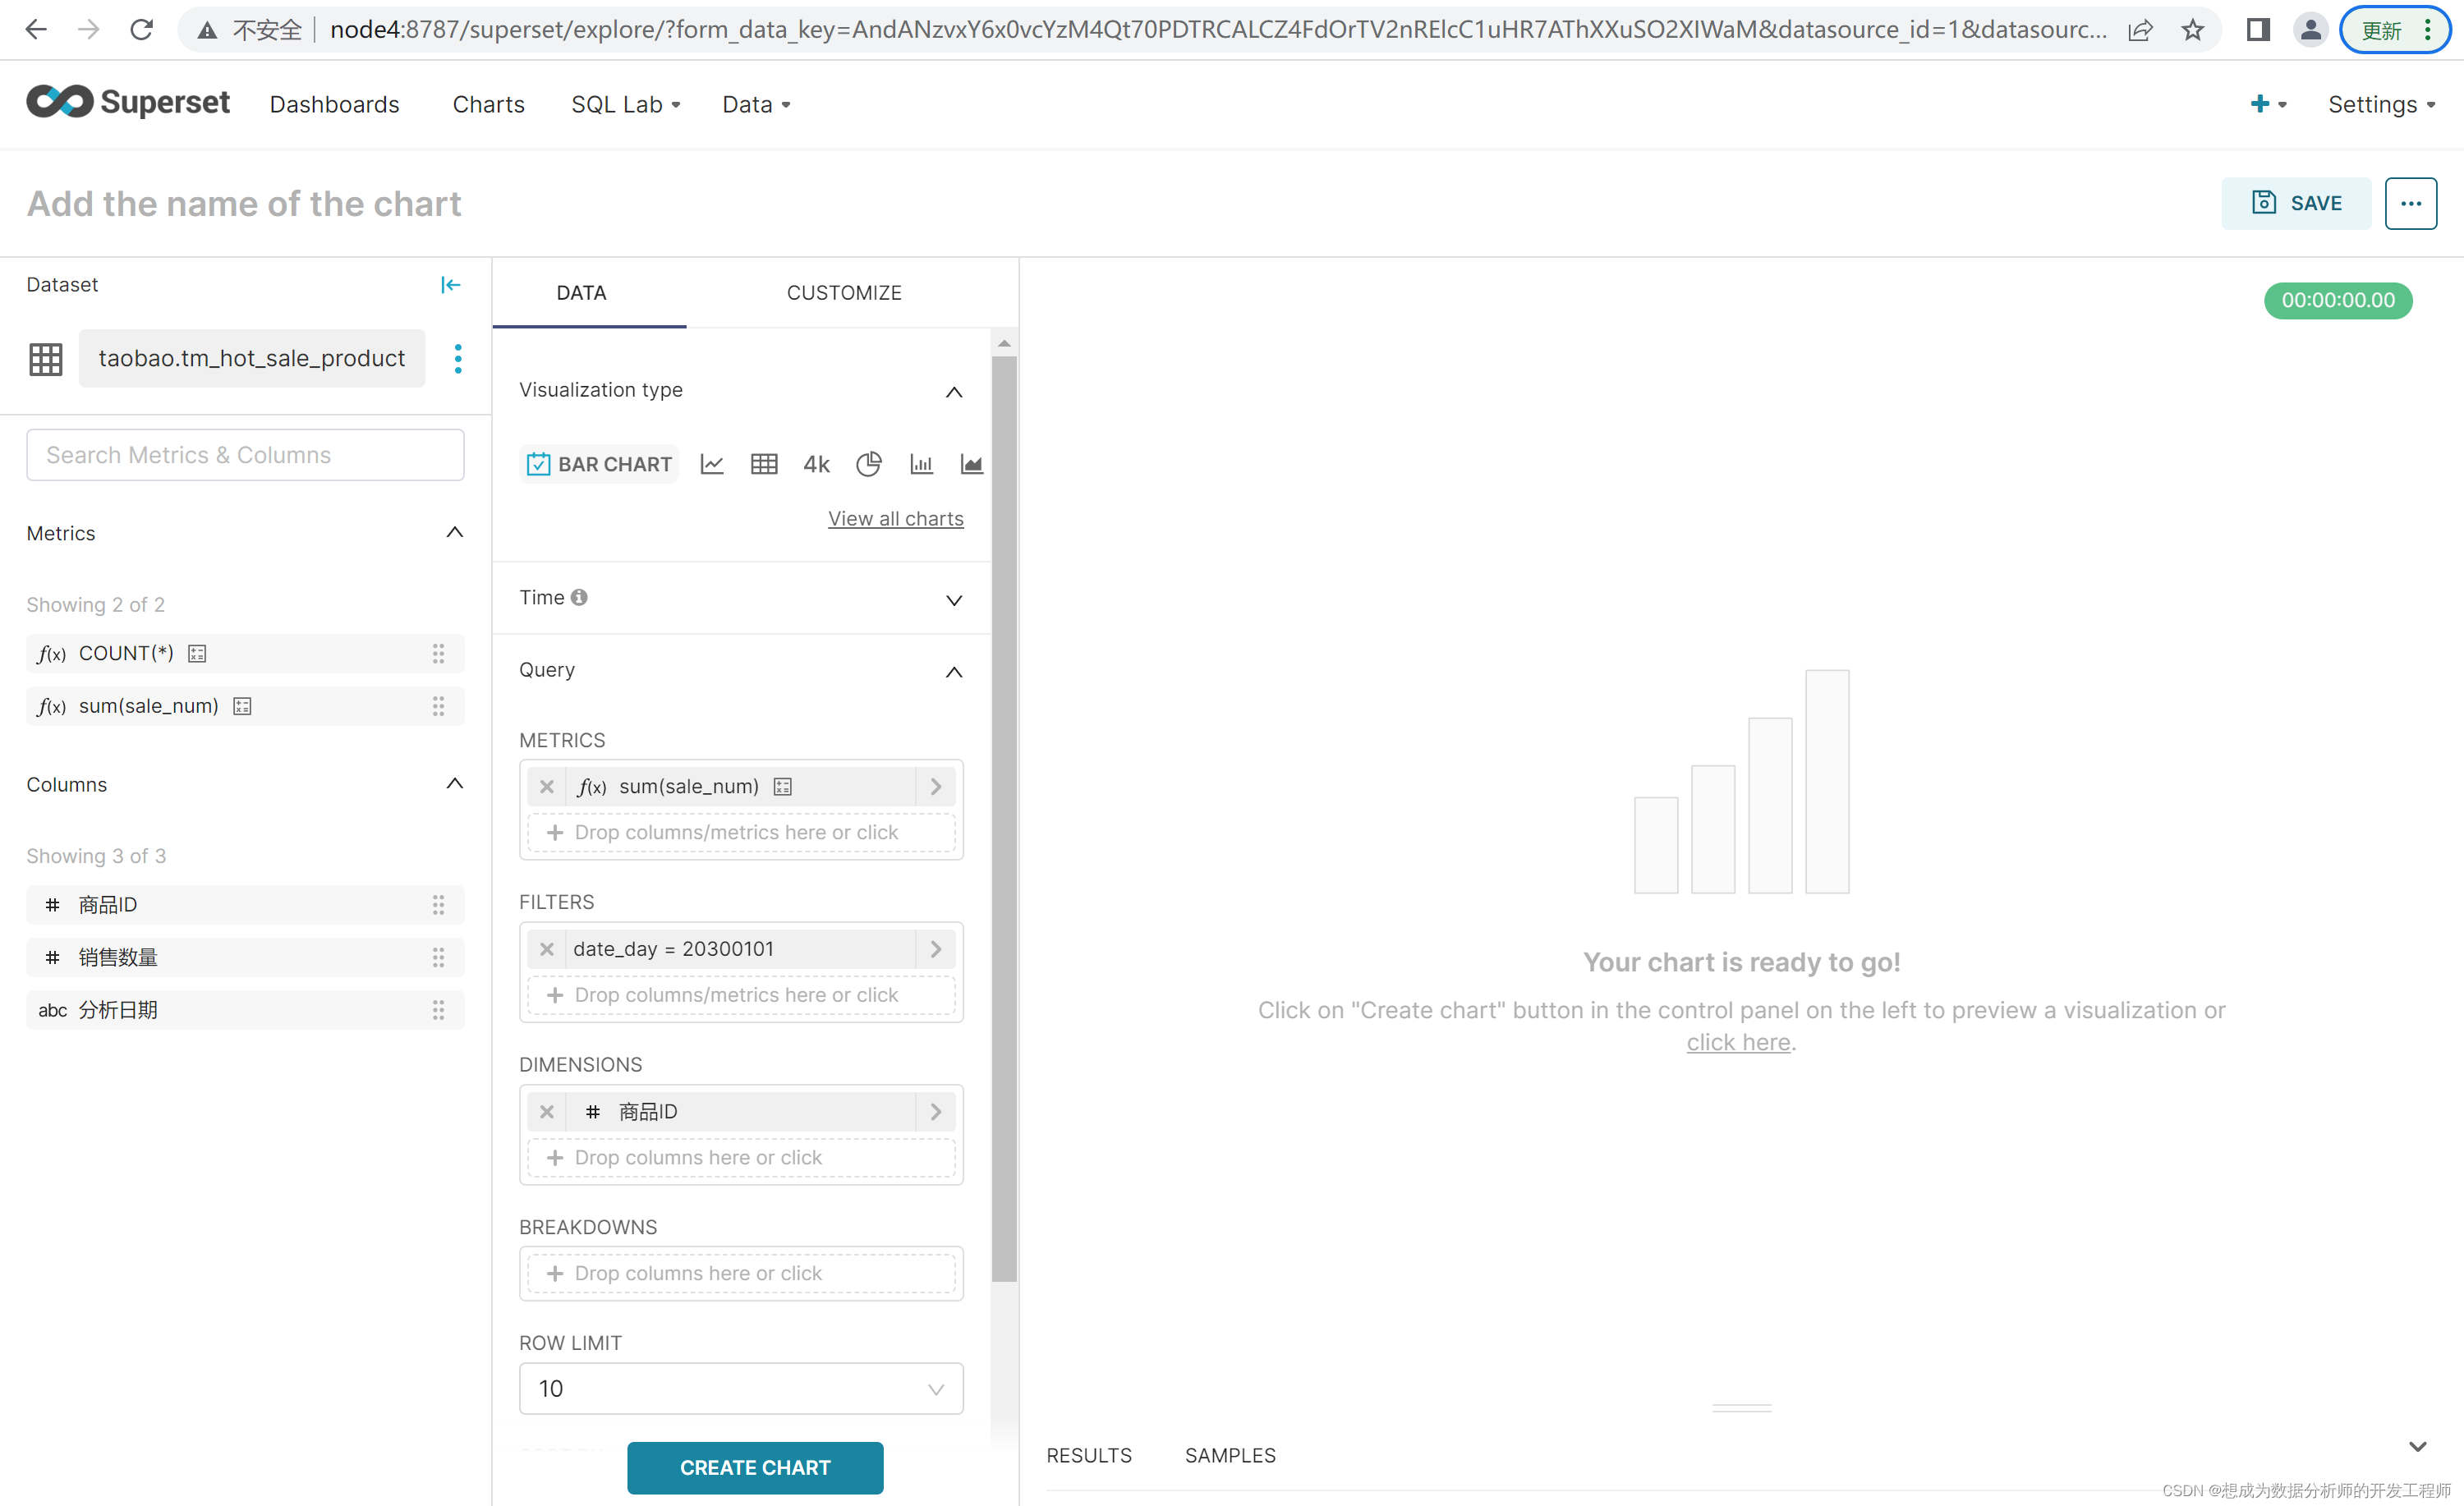
Task: Switch to the CUSTOMIZE tab
Action: tap(845, 292)
